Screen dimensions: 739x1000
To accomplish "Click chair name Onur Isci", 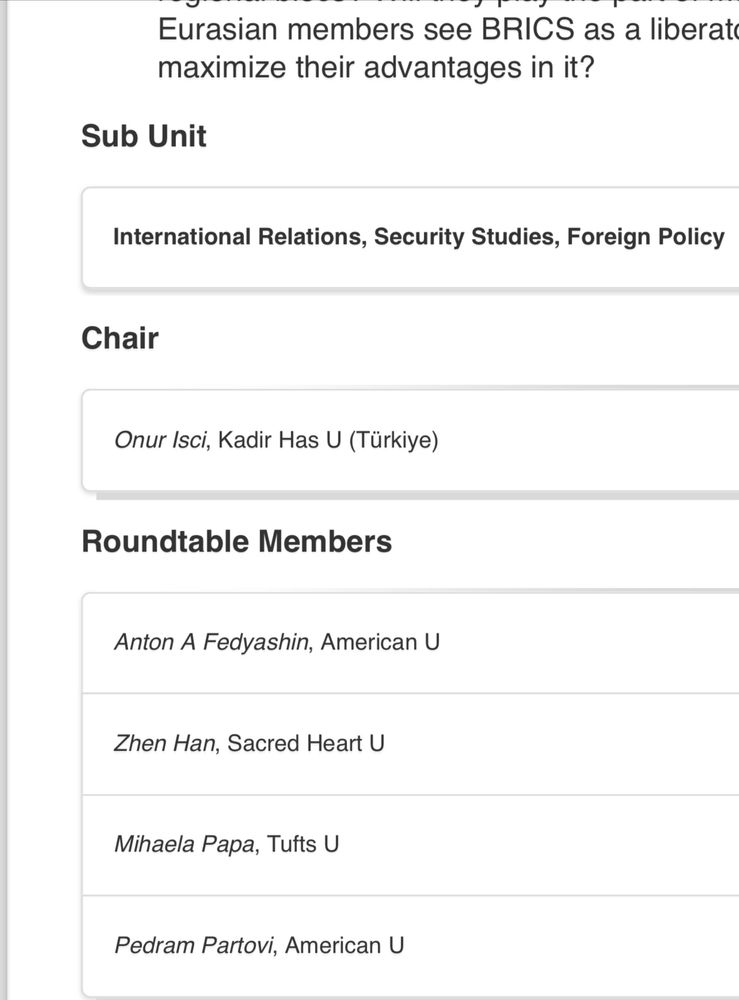I will click(161, 440).
